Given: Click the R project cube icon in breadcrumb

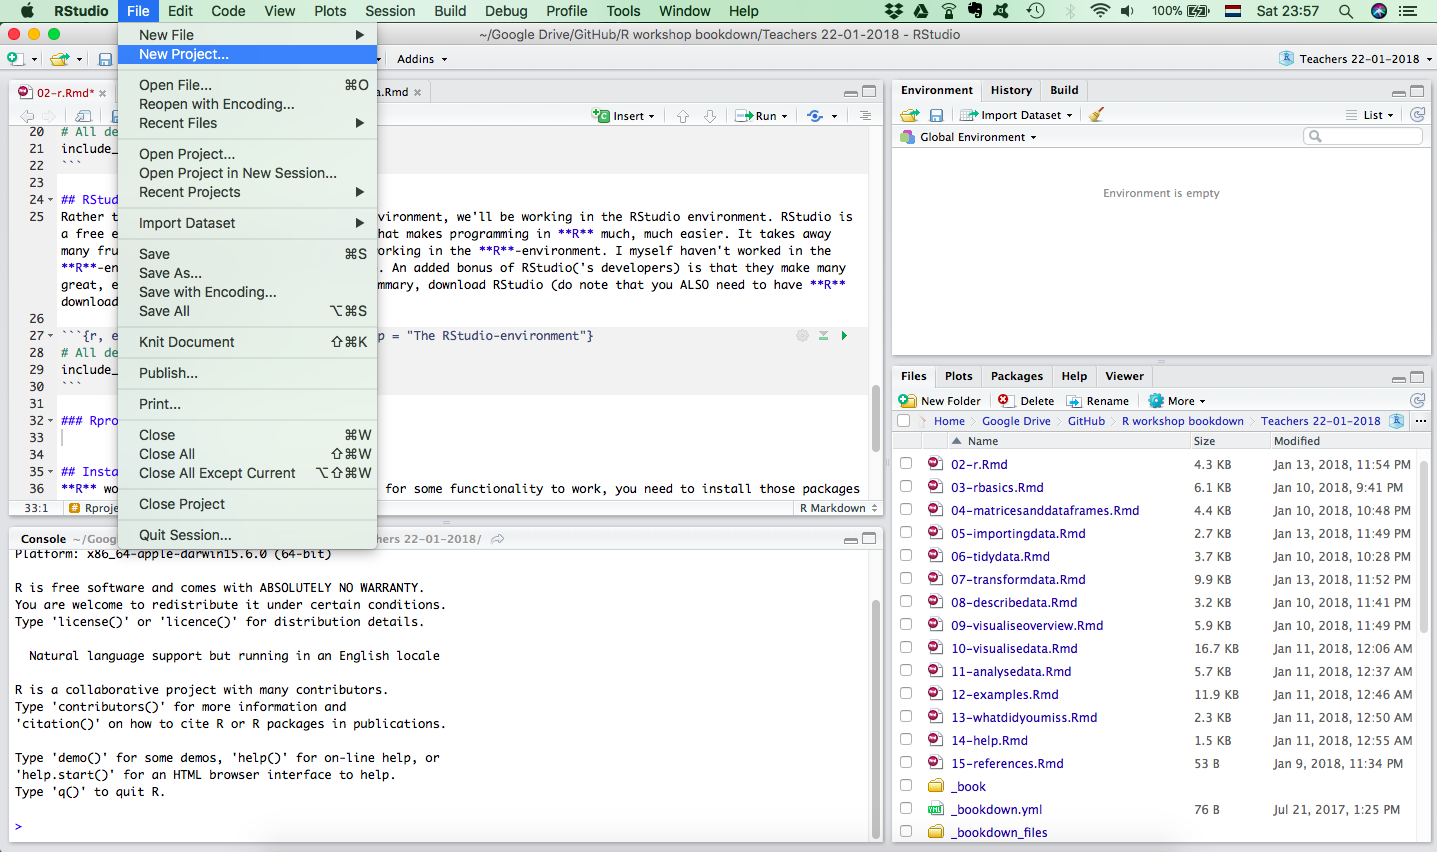Looking at the screenshot, I should click(x=1397, y=421).
